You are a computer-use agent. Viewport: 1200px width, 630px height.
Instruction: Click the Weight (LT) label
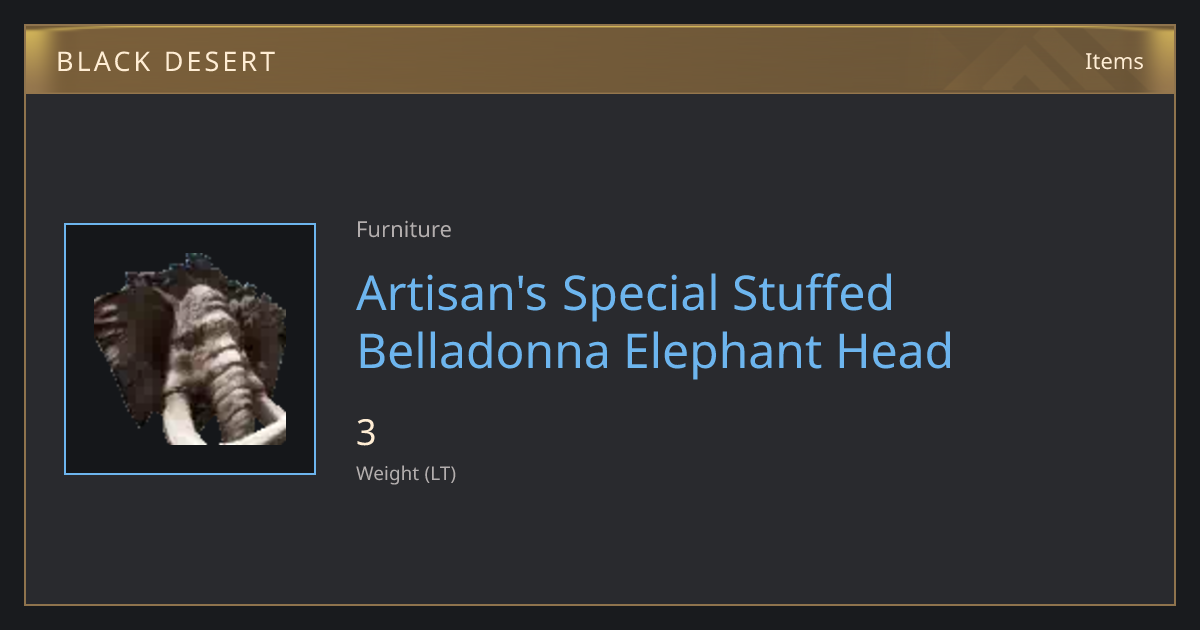406,473
